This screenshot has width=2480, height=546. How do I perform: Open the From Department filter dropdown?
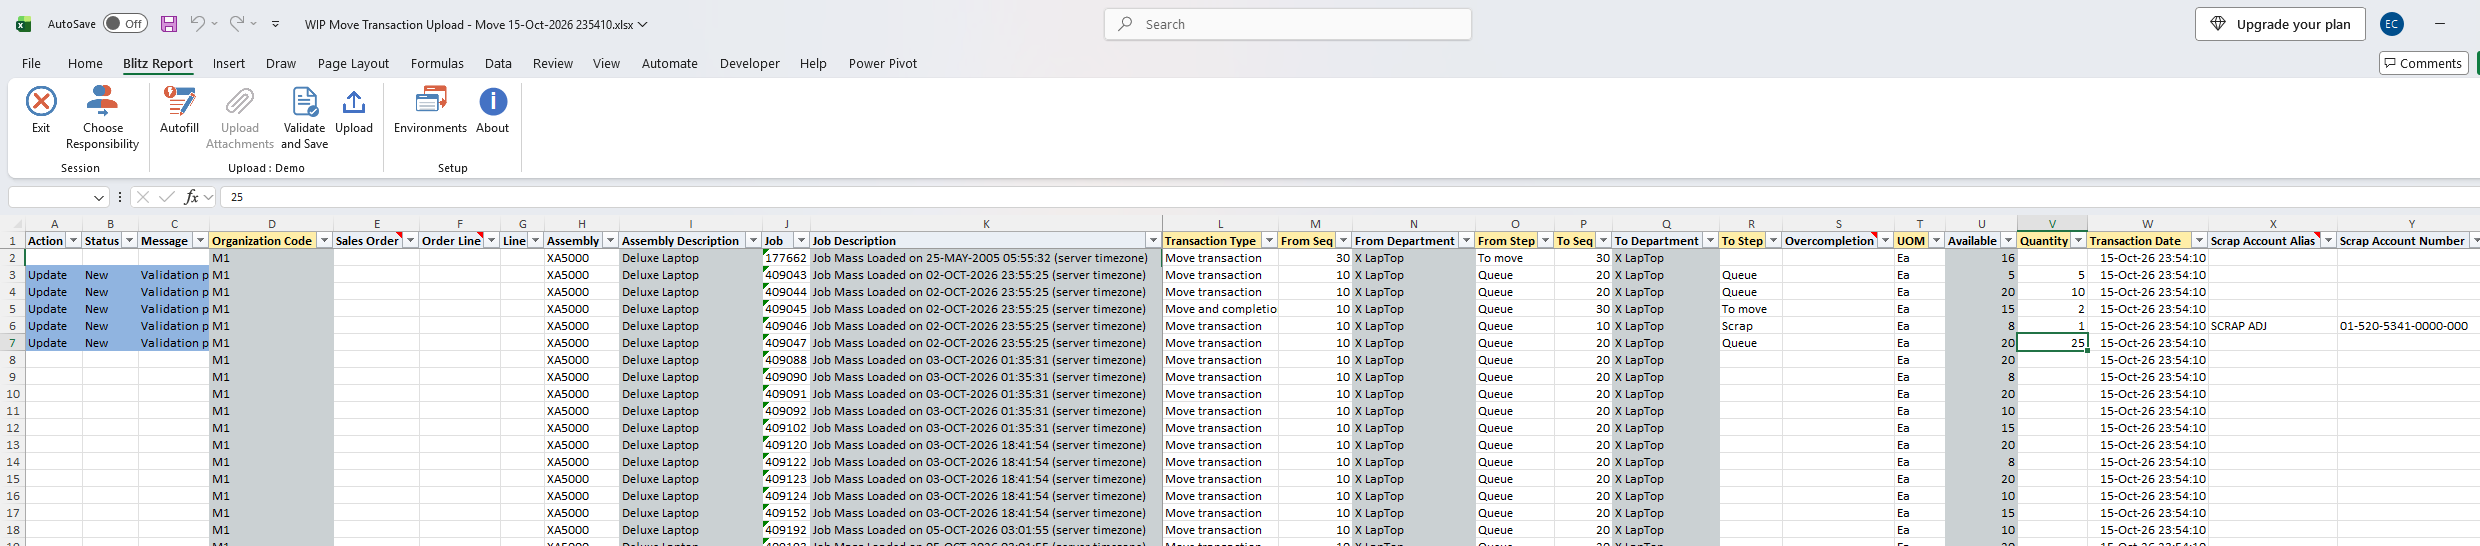(x=1466, y=241)
